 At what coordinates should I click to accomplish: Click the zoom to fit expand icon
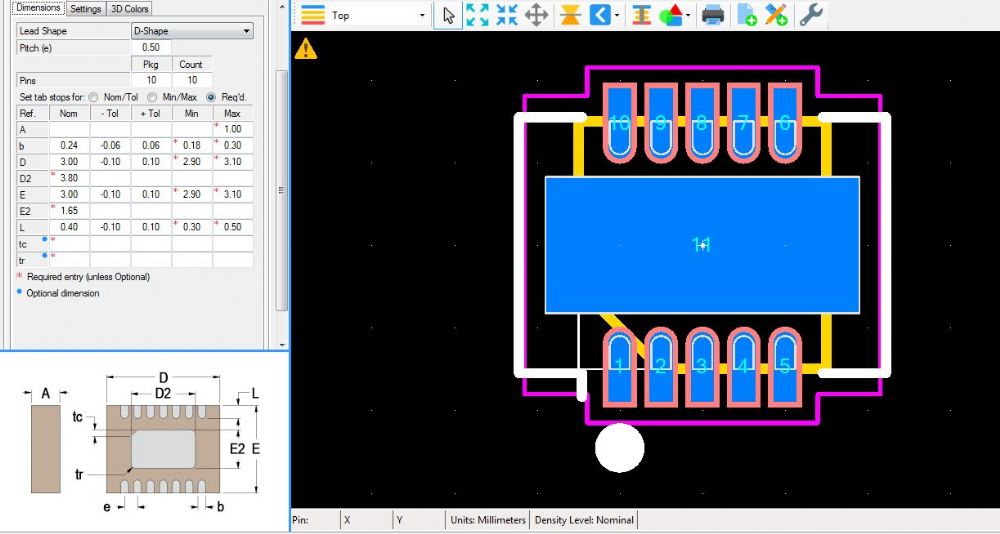click(x=478, y=15)
